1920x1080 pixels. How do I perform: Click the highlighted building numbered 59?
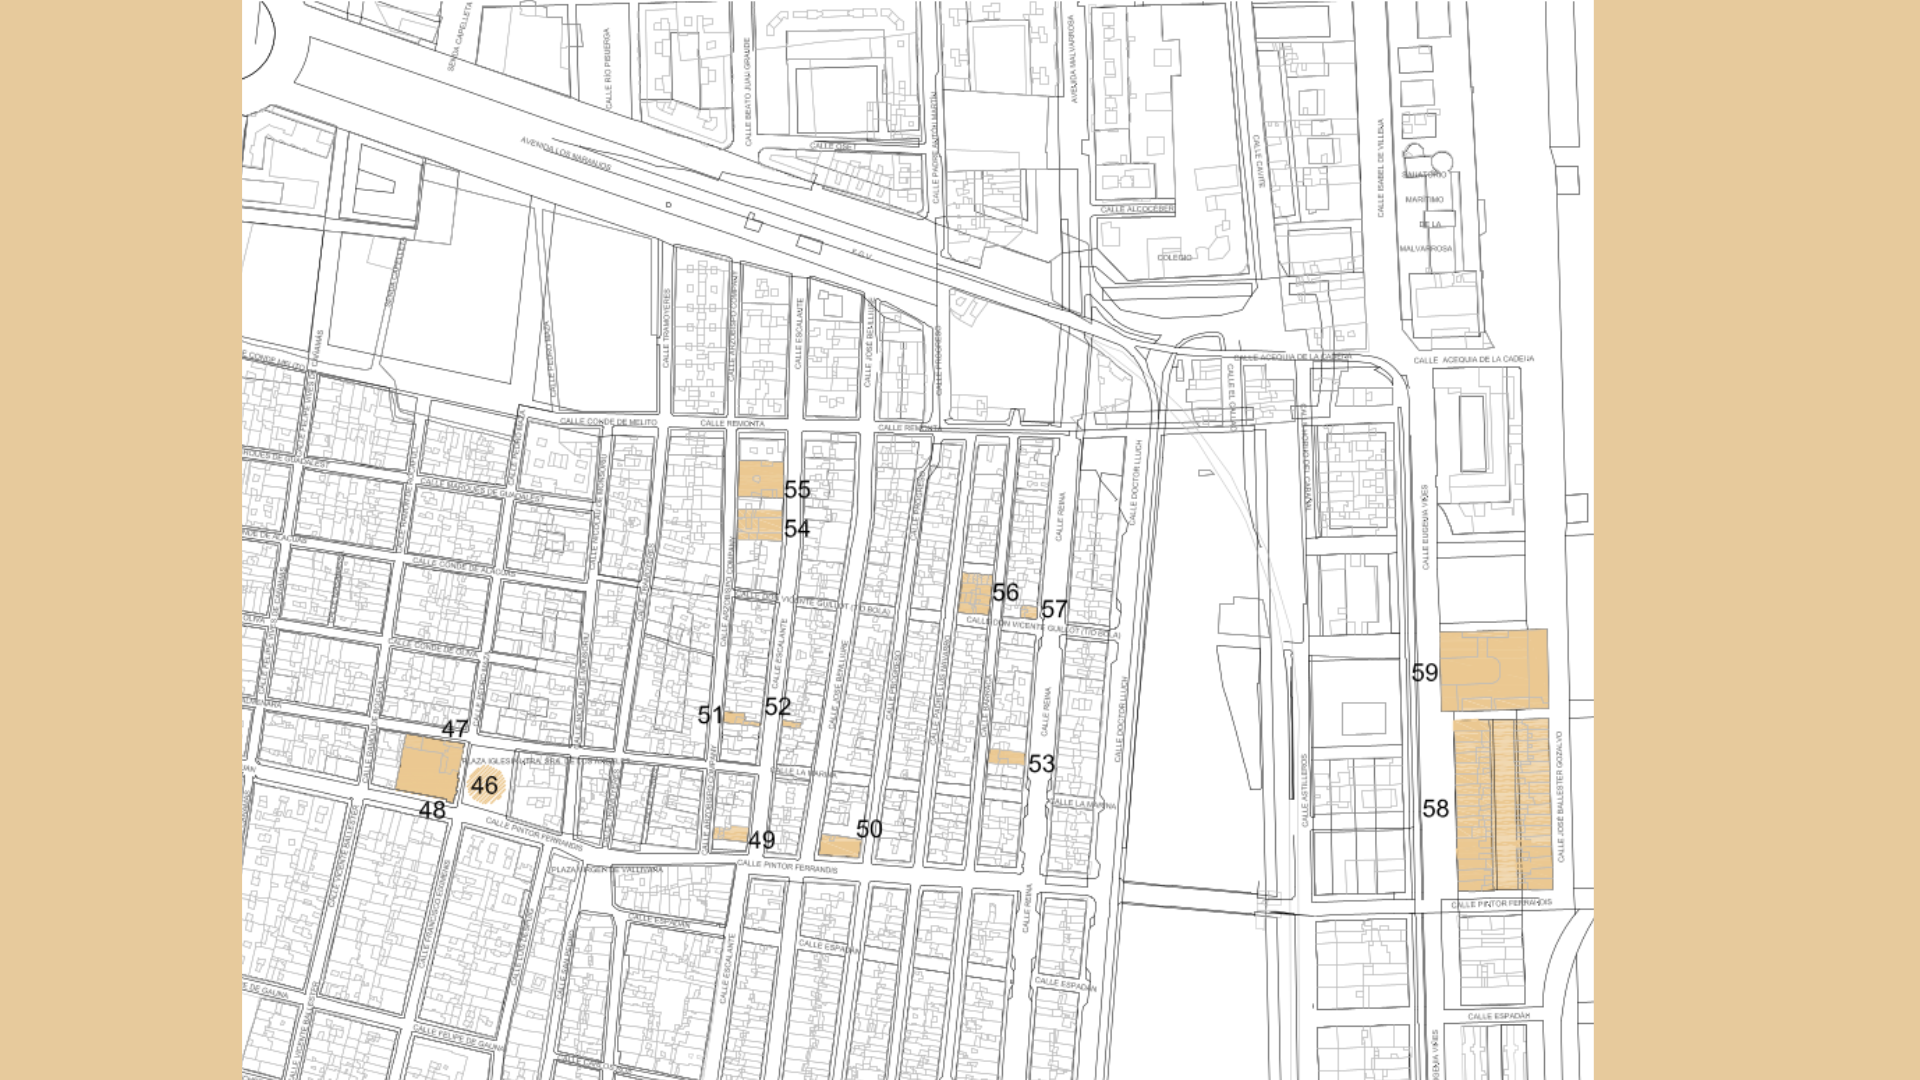click(1493, 670)
